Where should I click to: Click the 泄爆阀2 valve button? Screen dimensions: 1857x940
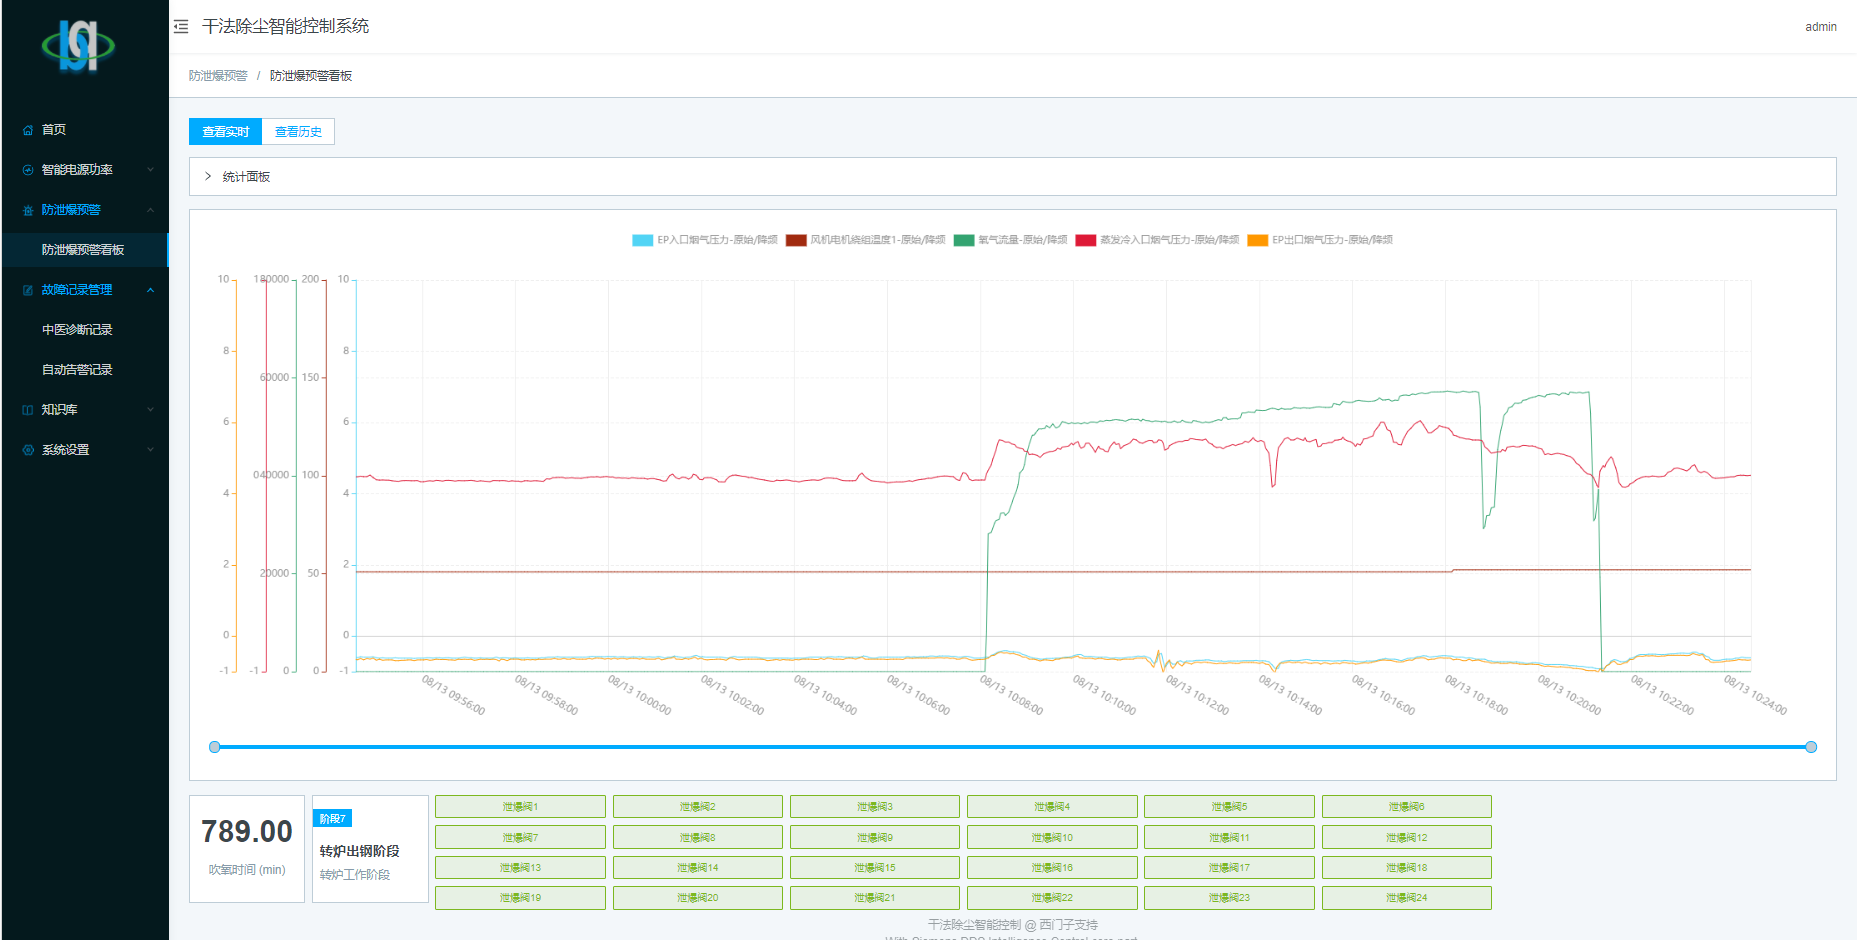coord(698,807)
